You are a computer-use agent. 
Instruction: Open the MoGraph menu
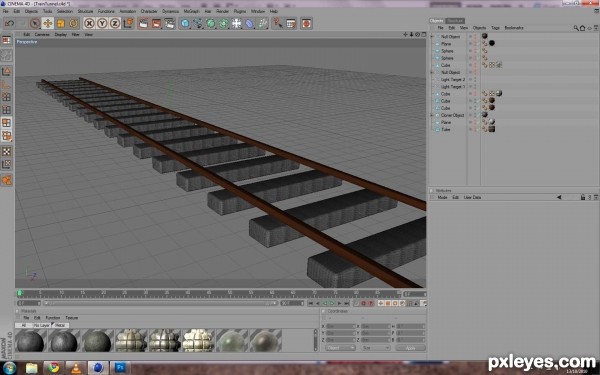191,11
